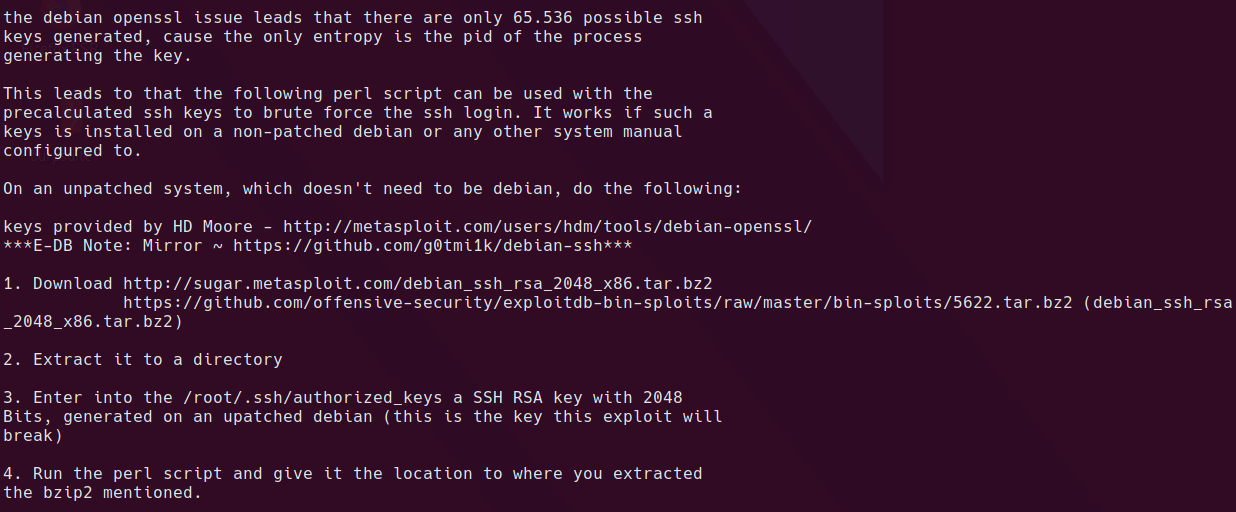Image resolution: width=1236 pixels, height=512 pixels.
Task: Click the wrapped "_2048_x86.tar.bz2)" filename text
Action: [x=92, y=322]
